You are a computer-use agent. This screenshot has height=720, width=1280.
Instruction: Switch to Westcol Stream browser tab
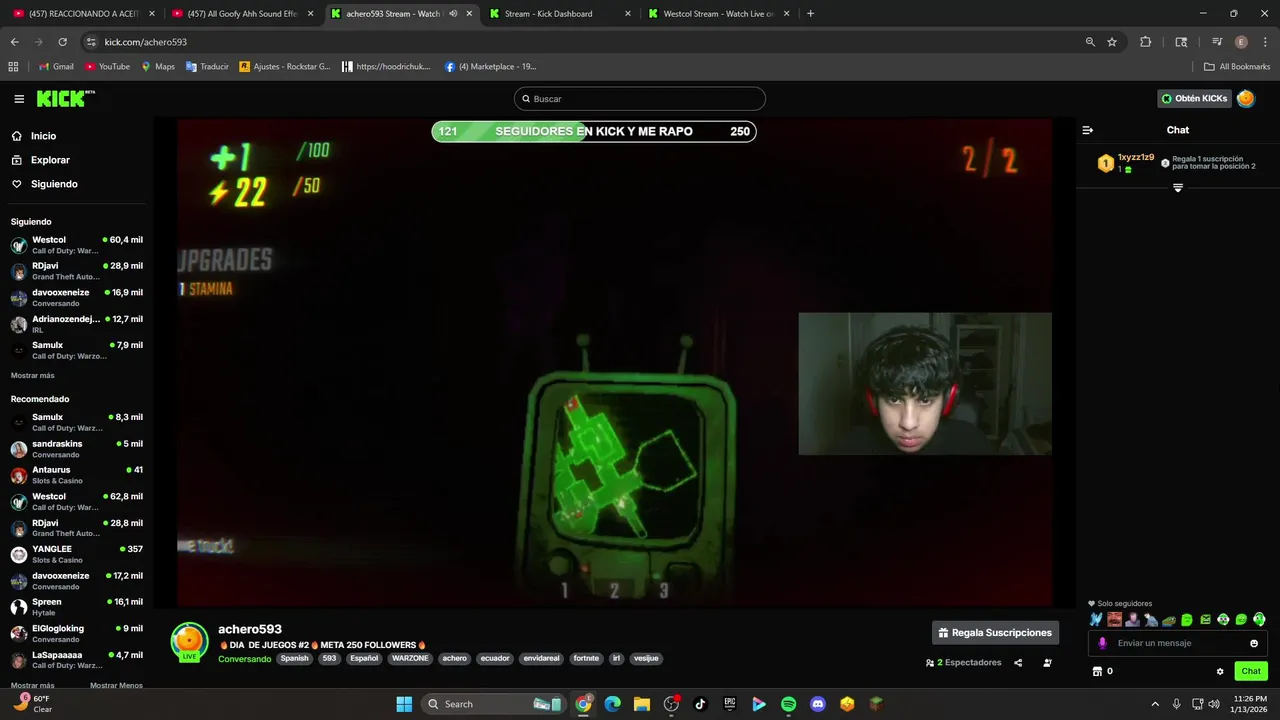click(x=718, y=14)
